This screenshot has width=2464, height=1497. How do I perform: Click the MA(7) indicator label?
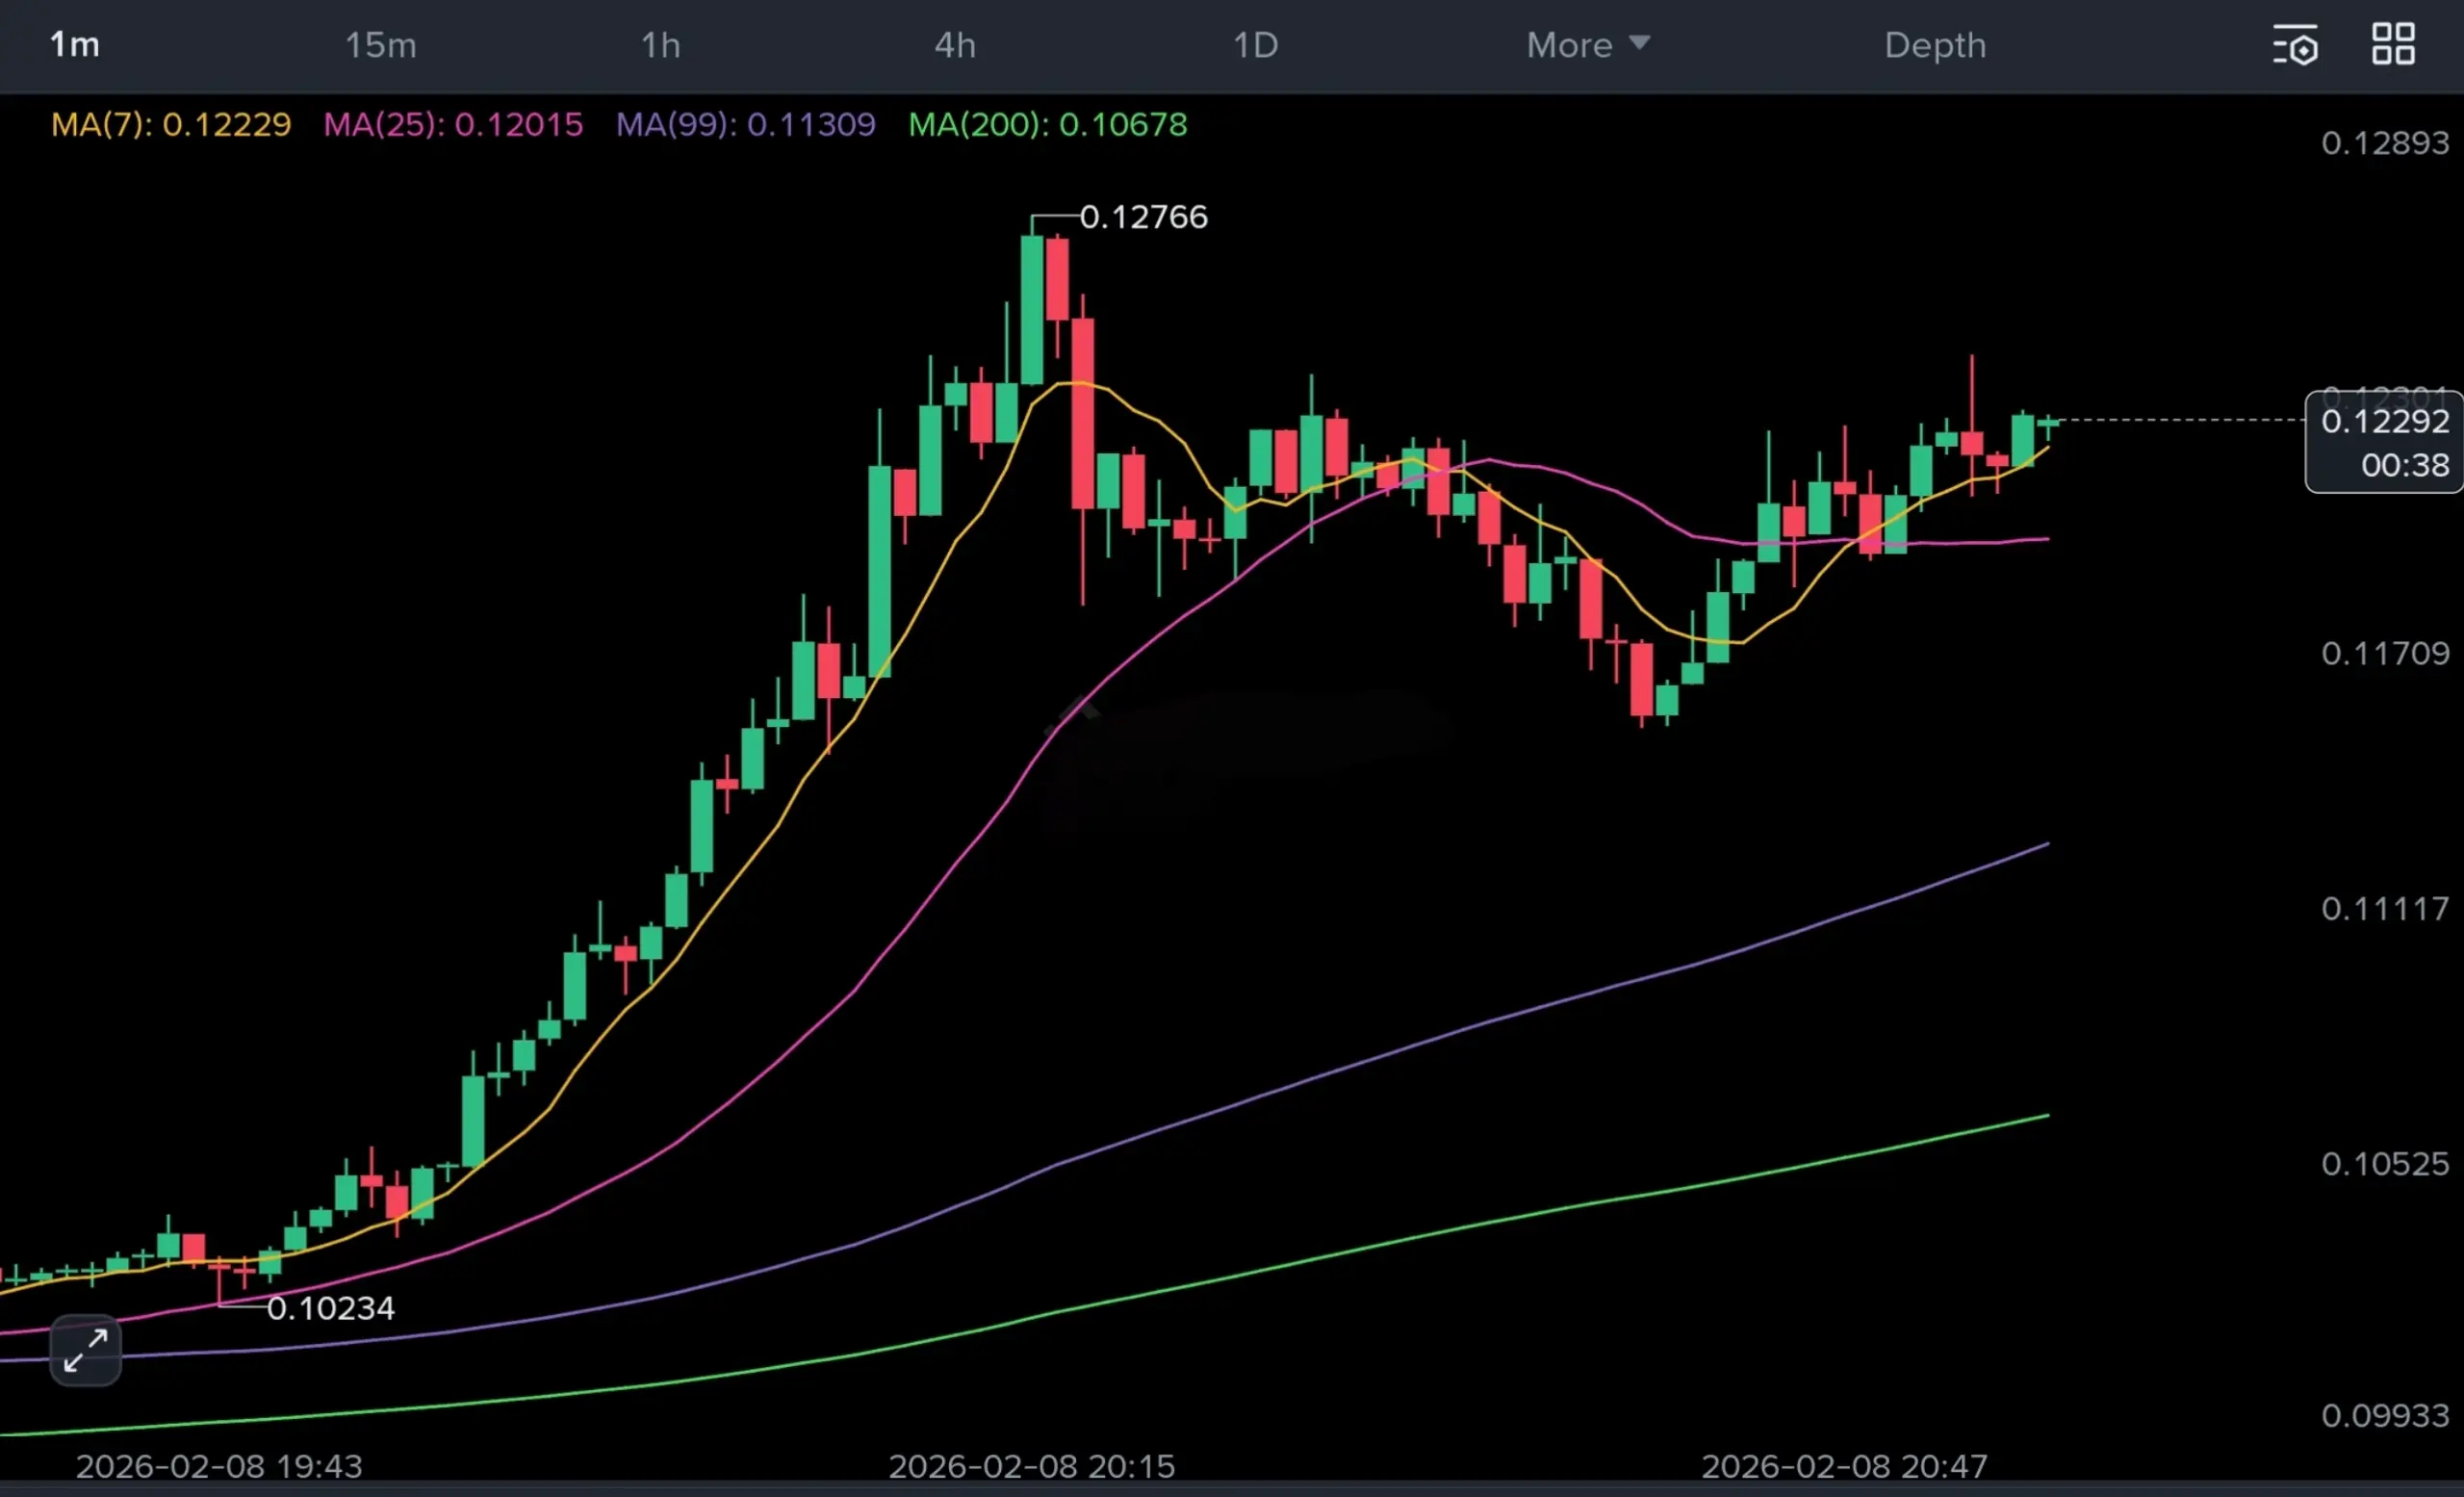click(x=171, y=124)
